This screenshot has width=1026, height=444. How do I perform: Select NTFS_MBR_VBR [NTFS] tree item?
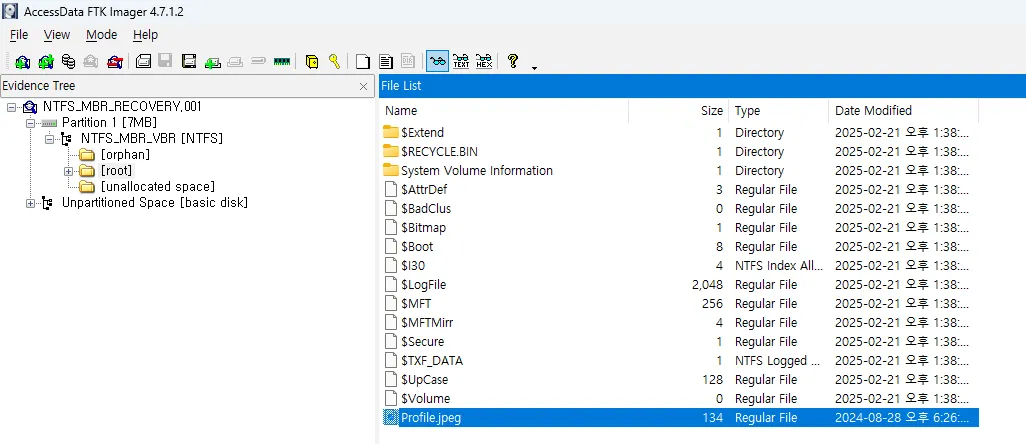click(x=152, y=139)
